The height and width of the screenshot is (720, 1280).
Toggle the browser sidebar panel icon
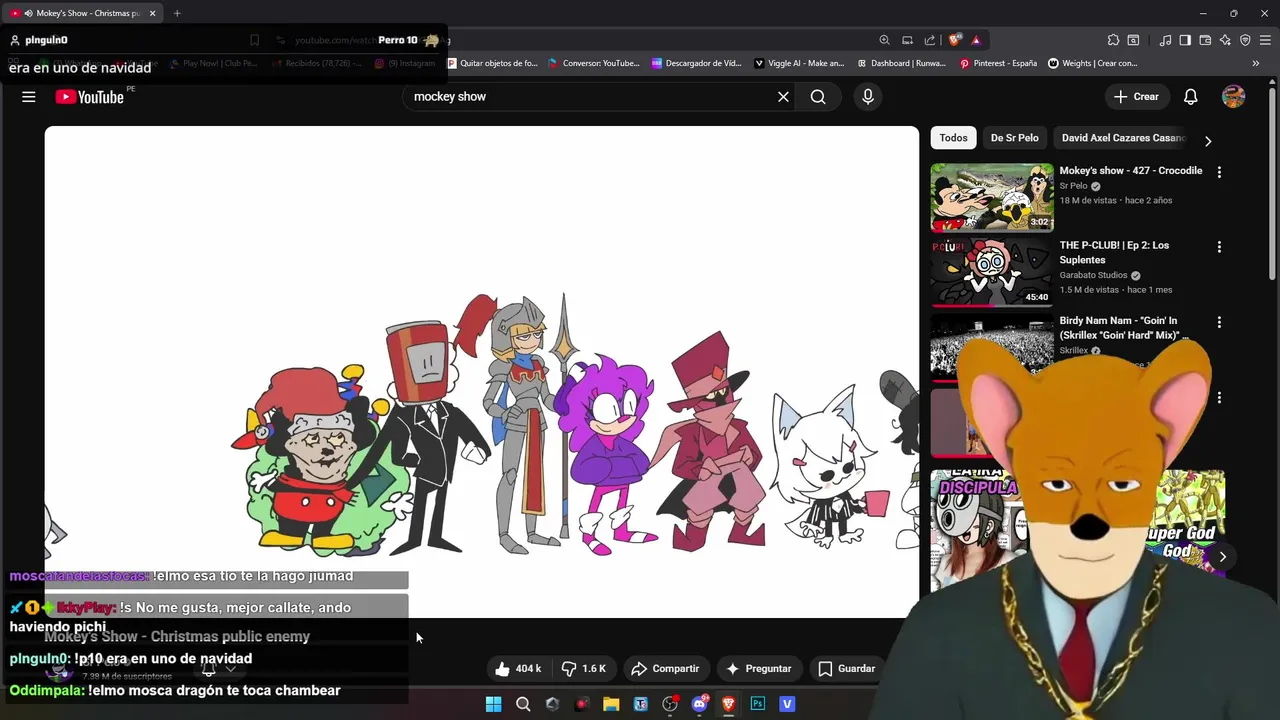[x=1185, y=40]
